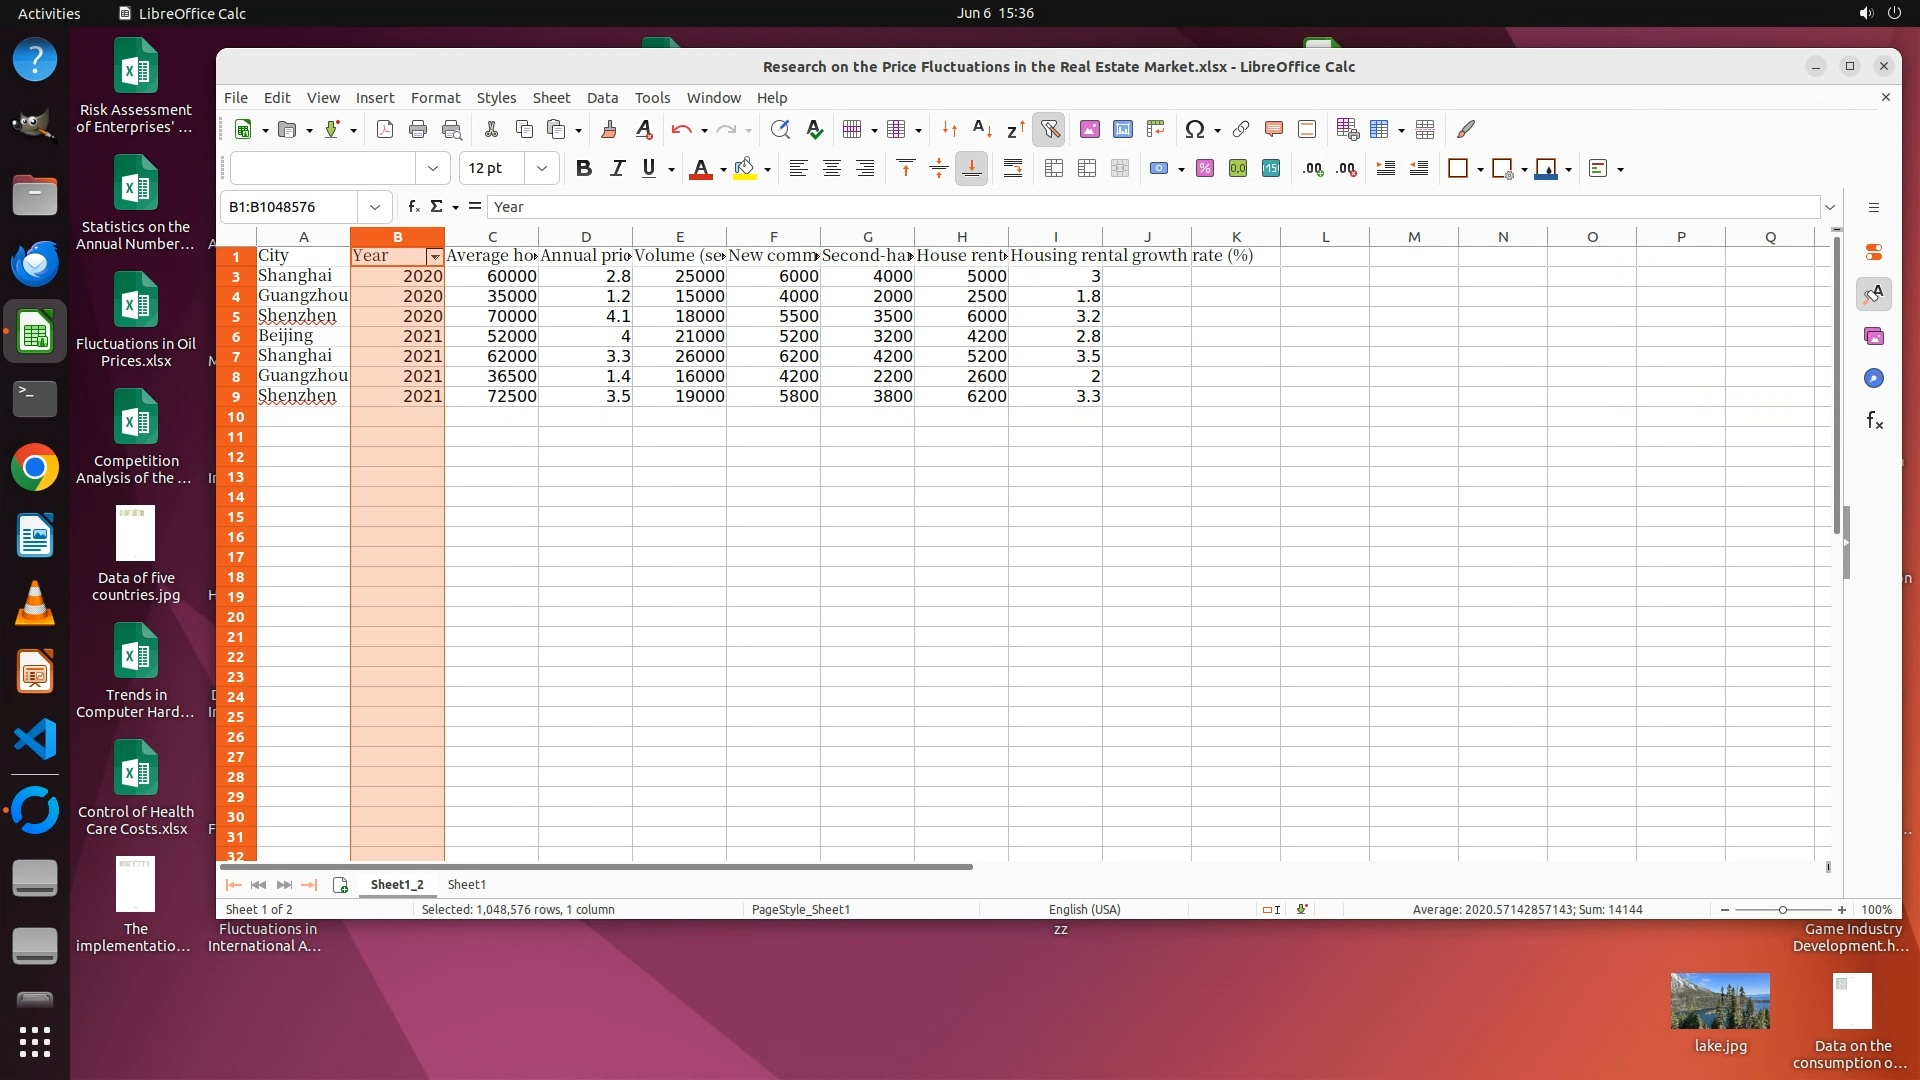This screenshot has width=1920, height=1080.
Task: Click the Clone Formatting paintbrush icon
Action: 609,129
